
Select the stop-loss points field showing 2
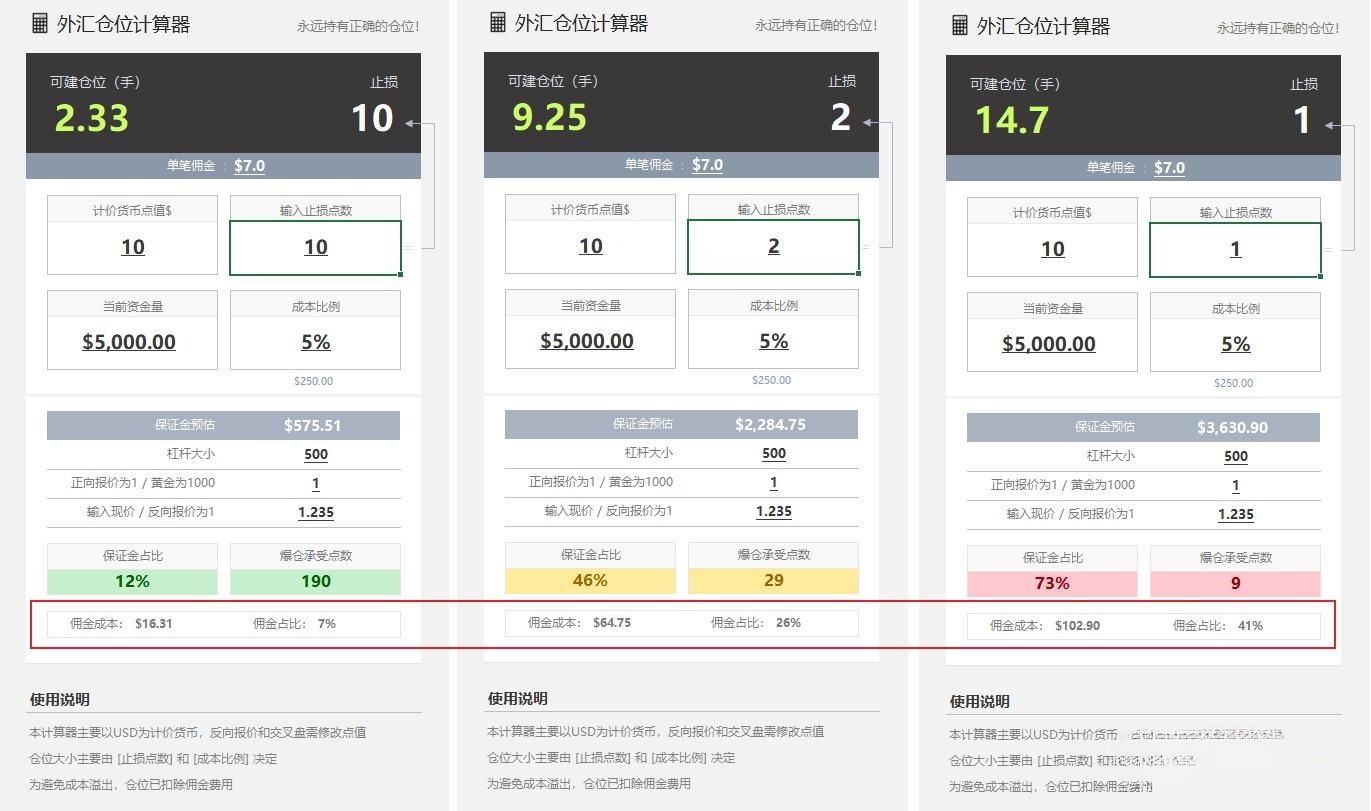[x=773, y=246]
